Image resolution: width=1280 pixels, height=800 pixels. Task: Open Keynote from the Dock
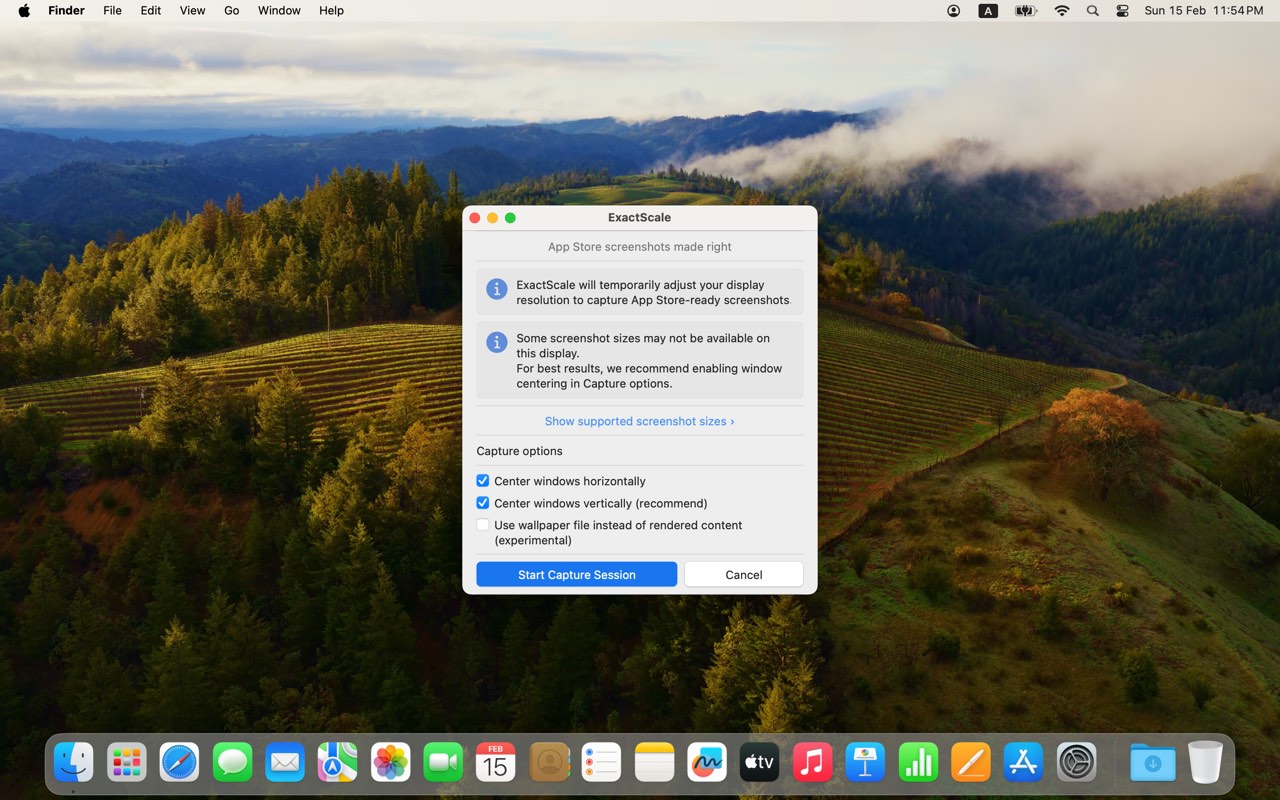pos(865,763)
